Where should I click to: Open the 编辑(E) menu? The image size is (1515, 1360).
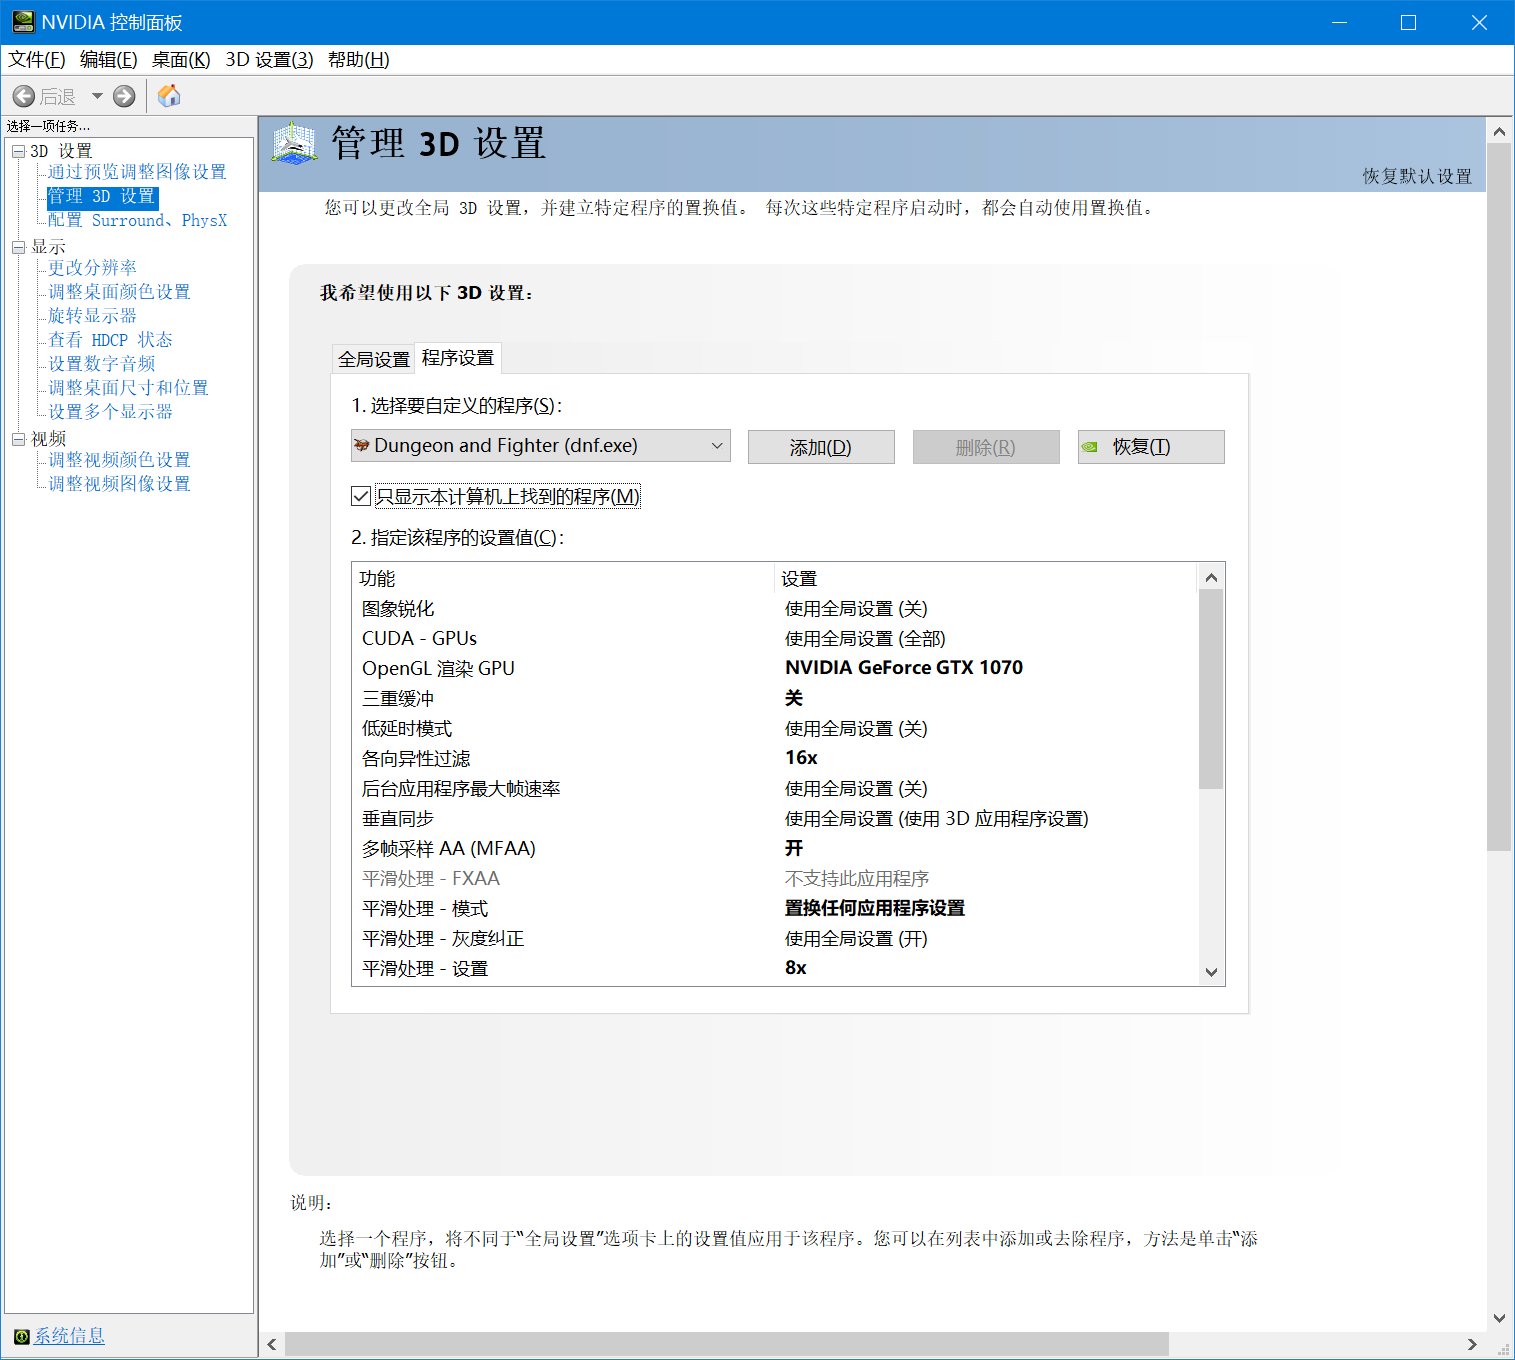coord(108,59)
